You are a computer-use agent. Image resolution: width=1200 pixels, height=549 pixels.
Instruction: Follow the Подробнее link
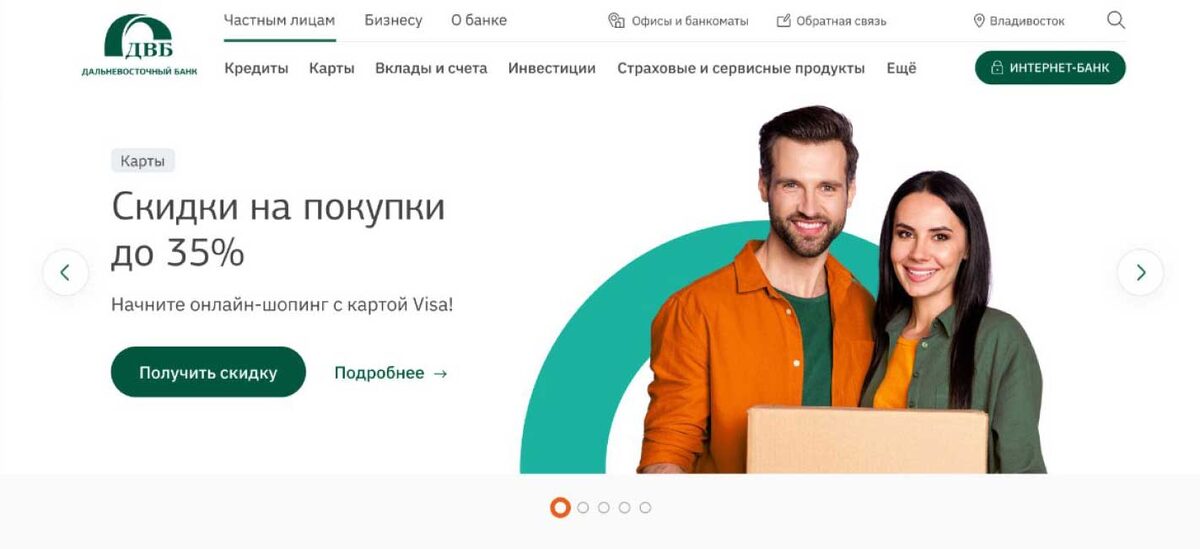391,373
